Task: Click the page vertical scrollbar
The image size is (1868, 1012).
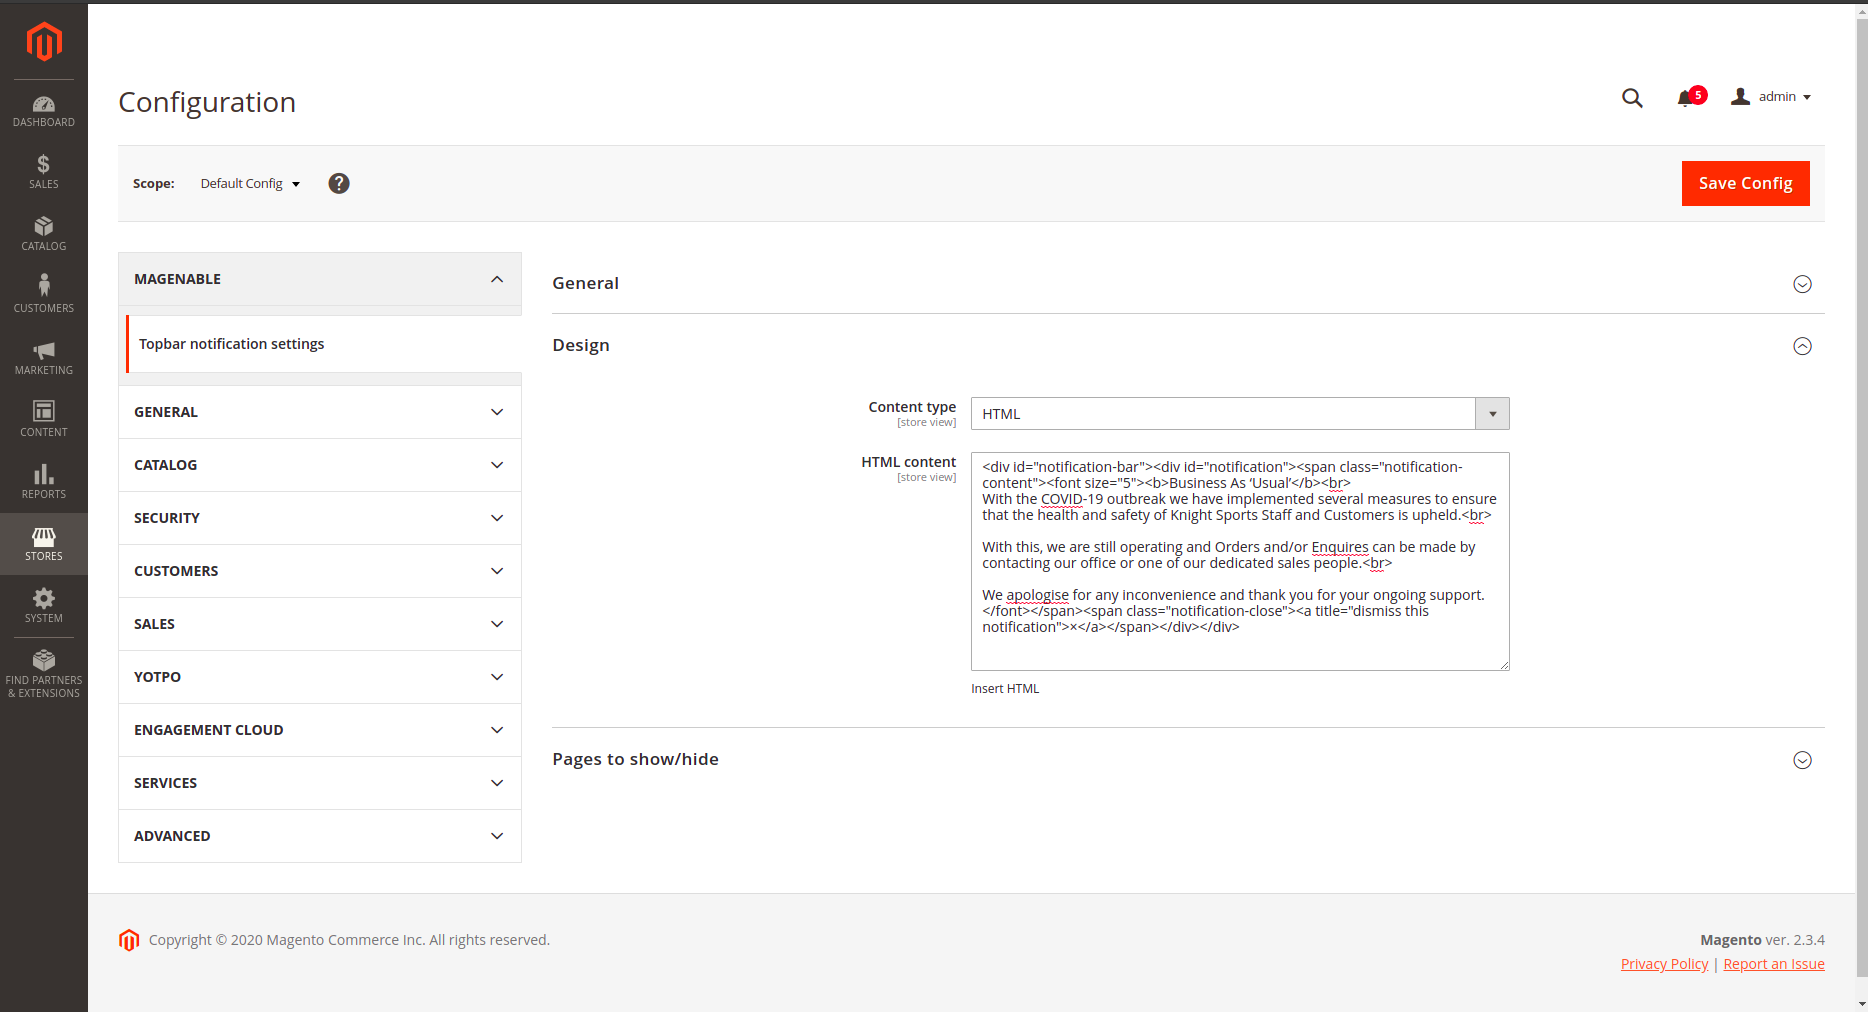Action: click(x=1861, y=500)
